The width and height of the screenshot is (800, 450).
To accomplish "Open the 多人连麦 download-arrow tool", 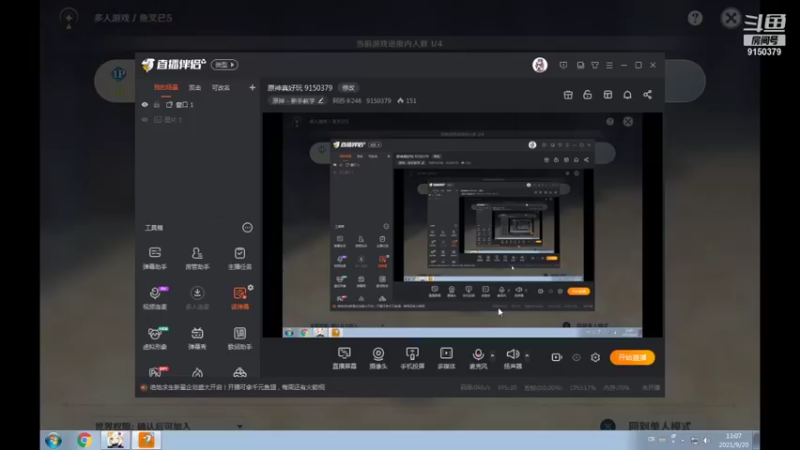I will [197, 297].
